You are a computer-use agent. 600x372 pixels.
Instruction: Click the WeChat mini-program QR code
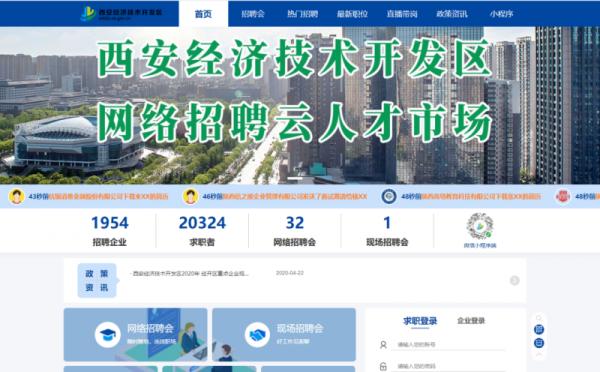(x=480, y=226)
